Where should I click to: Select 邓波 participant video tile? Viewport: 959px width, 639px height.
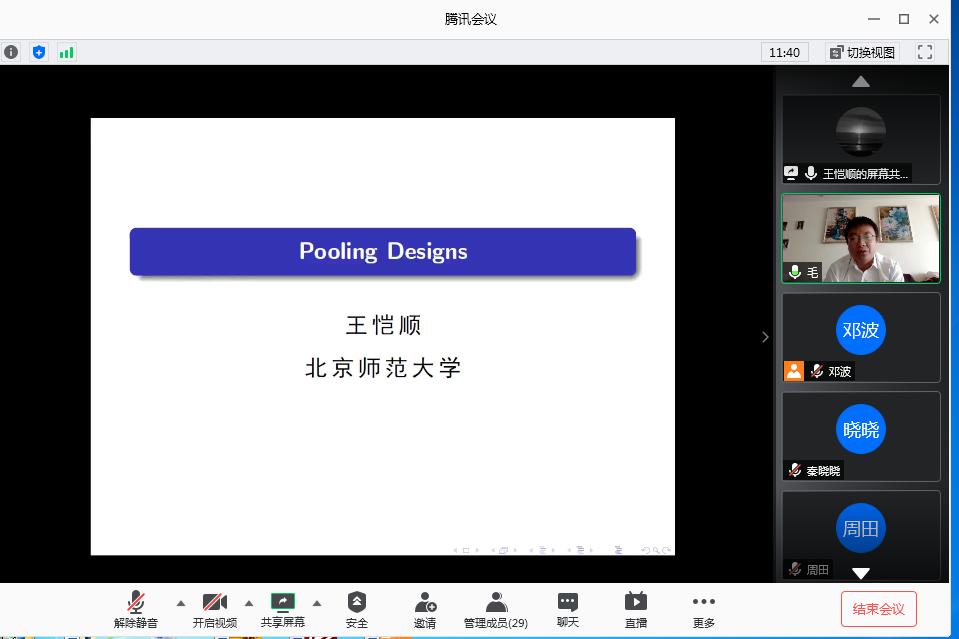point(861,336)
